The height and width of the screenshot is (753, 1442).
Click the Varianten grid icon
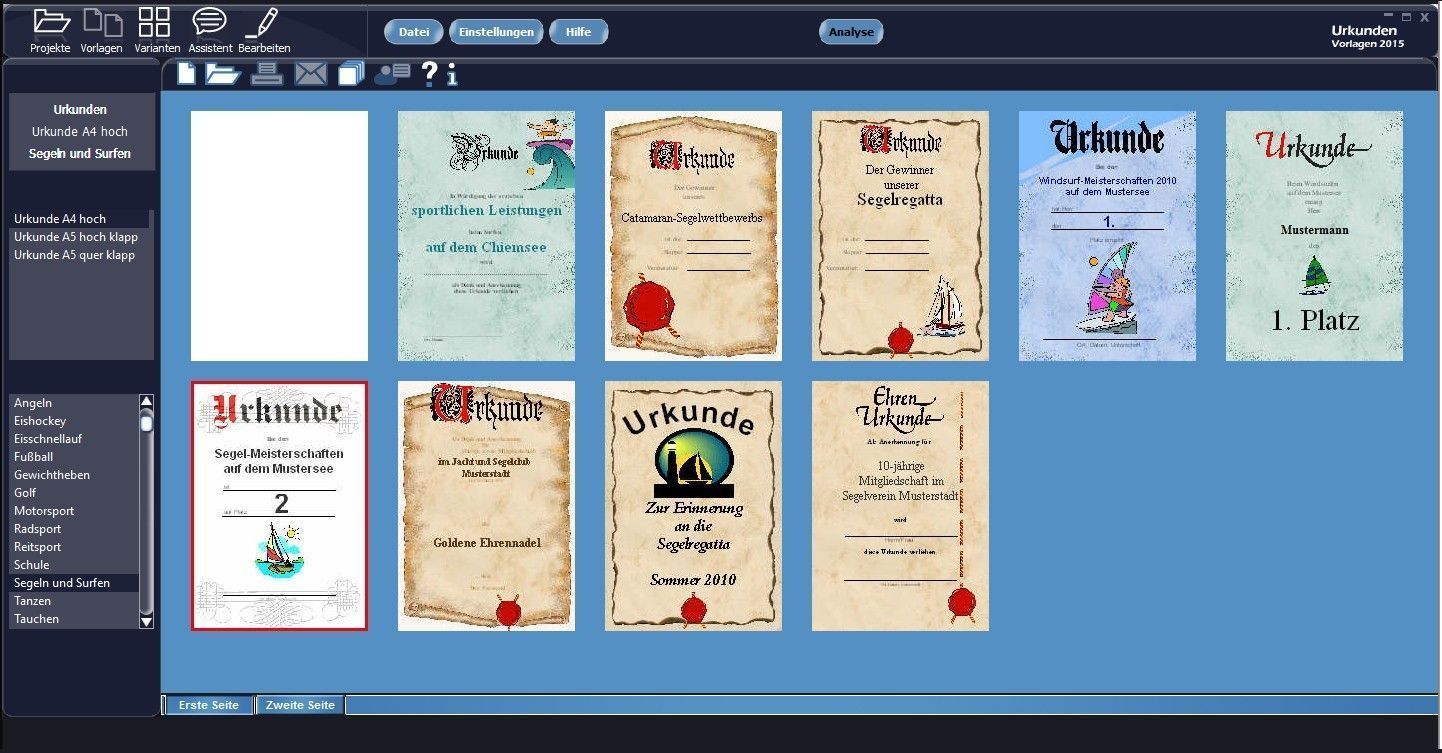[154, 23]
